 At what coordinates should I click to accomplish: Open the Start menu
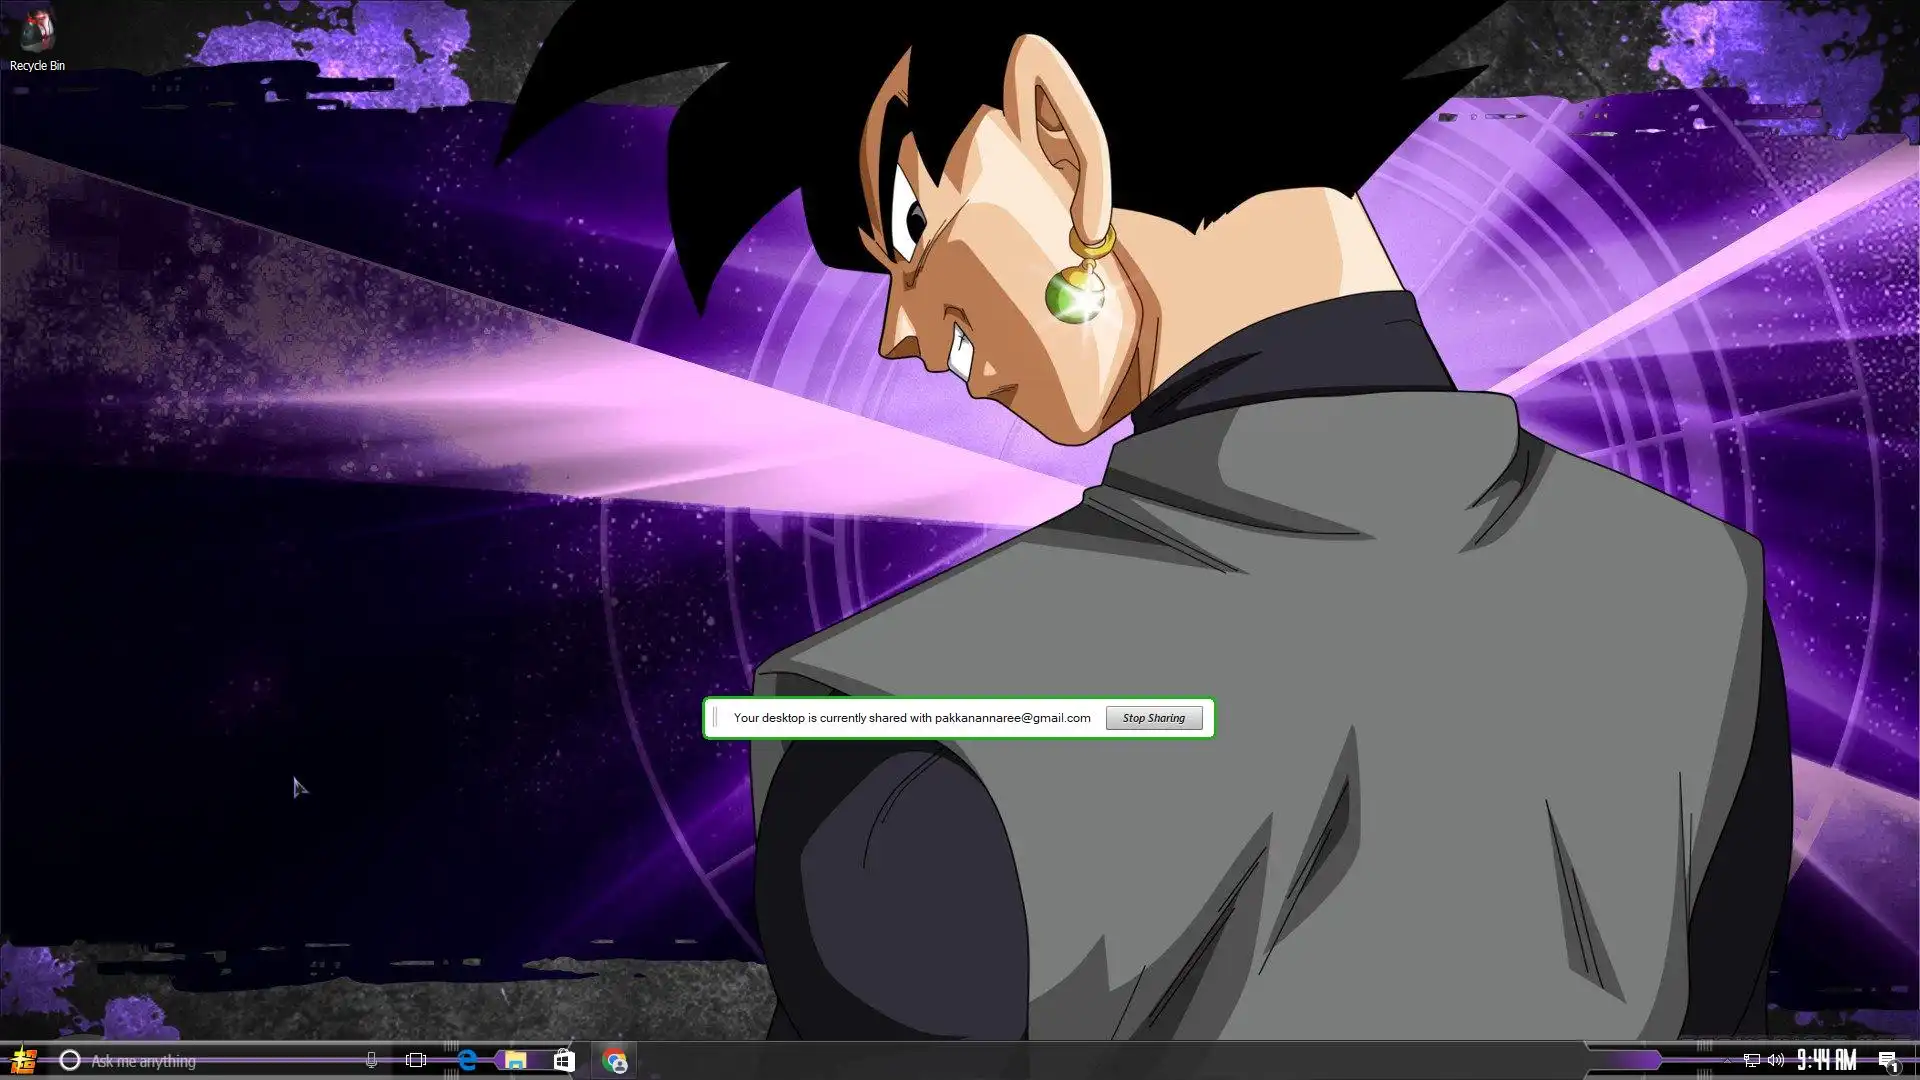(x=22, y=1060)
